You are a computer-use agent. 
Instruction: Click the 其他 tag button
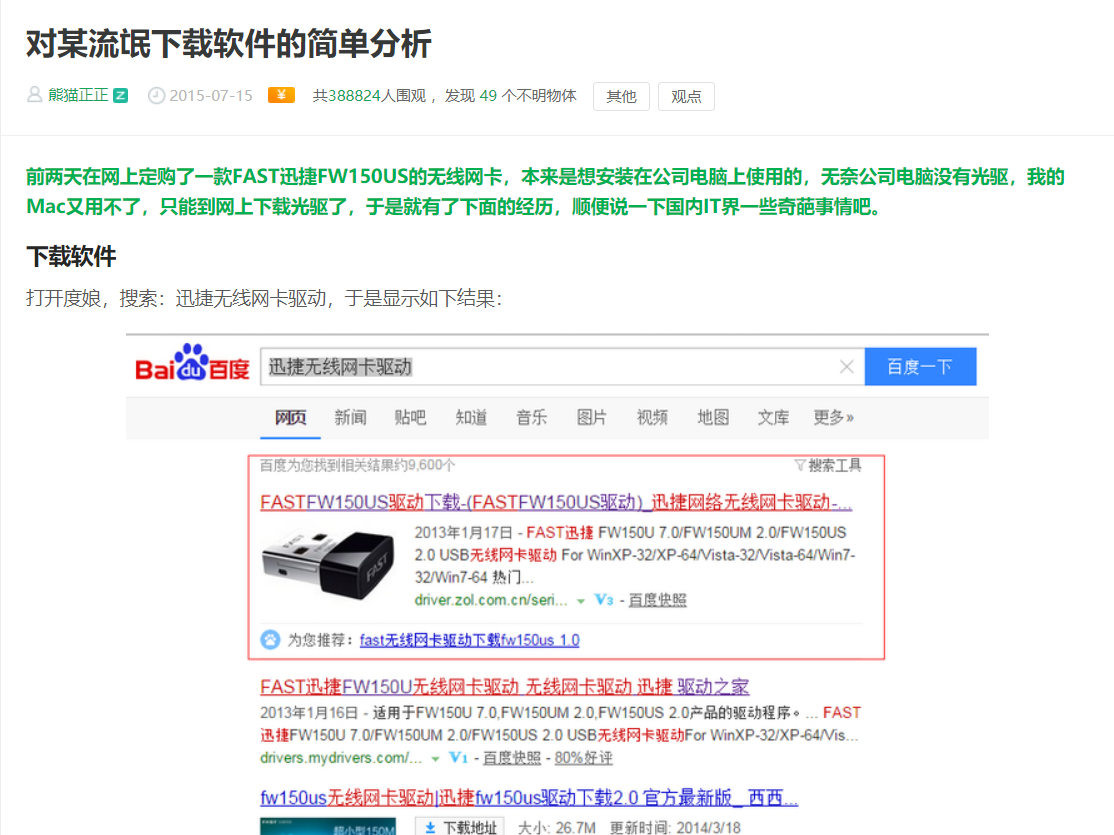click(621, 97)
